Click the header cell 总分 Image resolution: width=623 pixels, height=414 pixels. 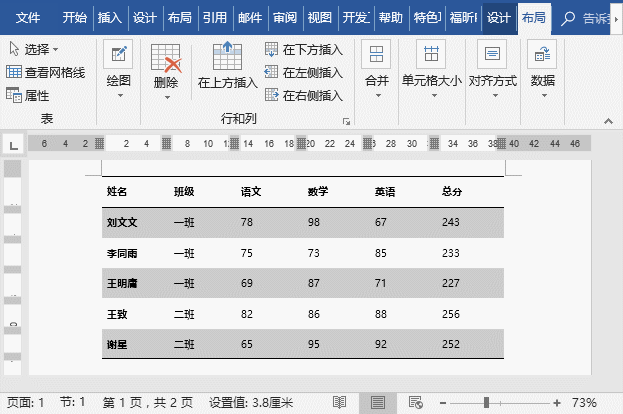click(452, 192)
